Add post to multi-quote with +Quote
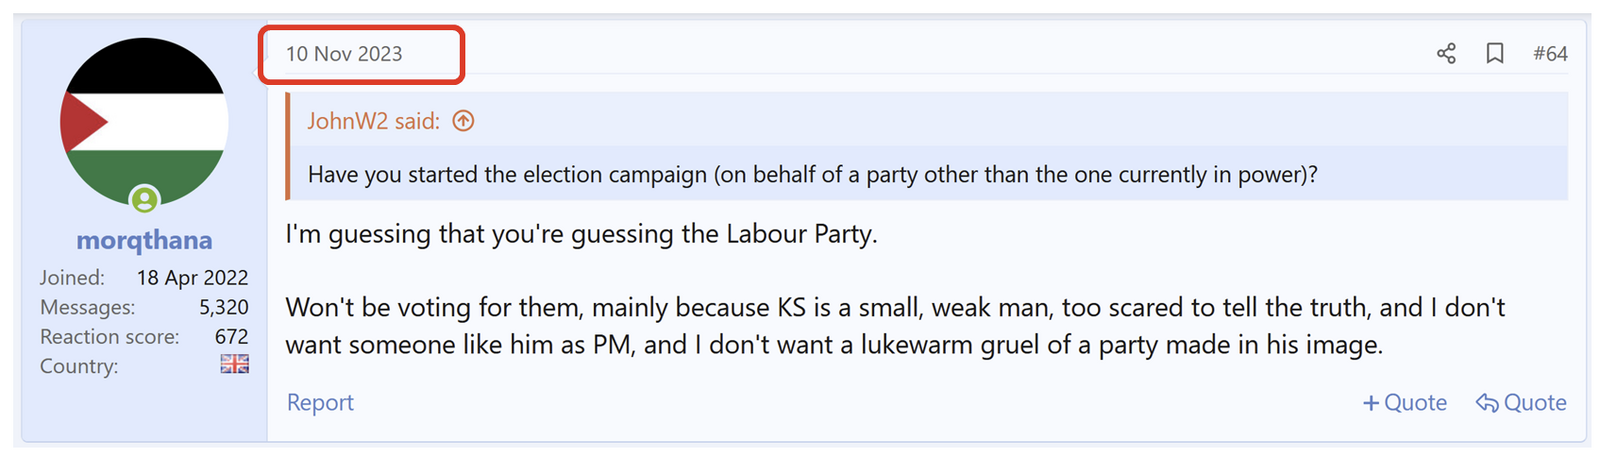 point(1405,402)
